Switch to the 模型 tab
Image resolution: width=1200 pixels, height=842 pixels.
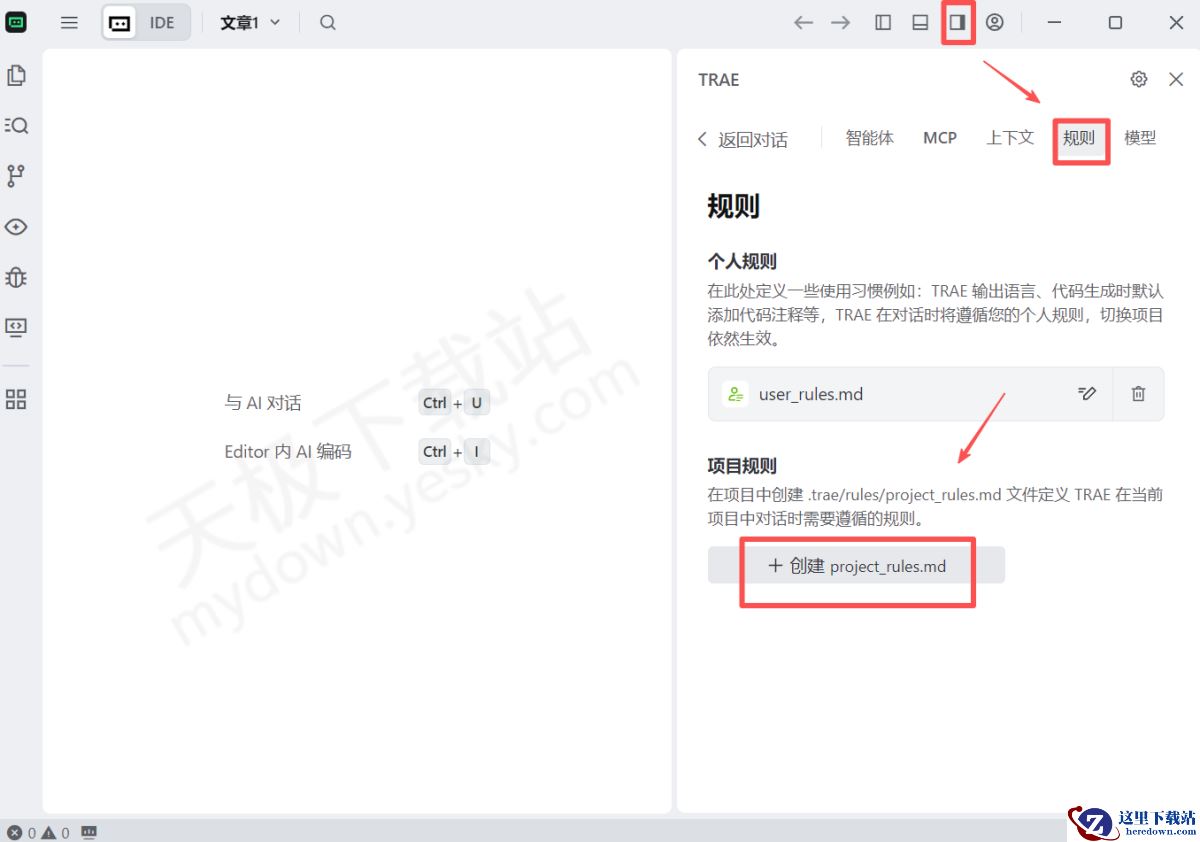[1140, 138]
